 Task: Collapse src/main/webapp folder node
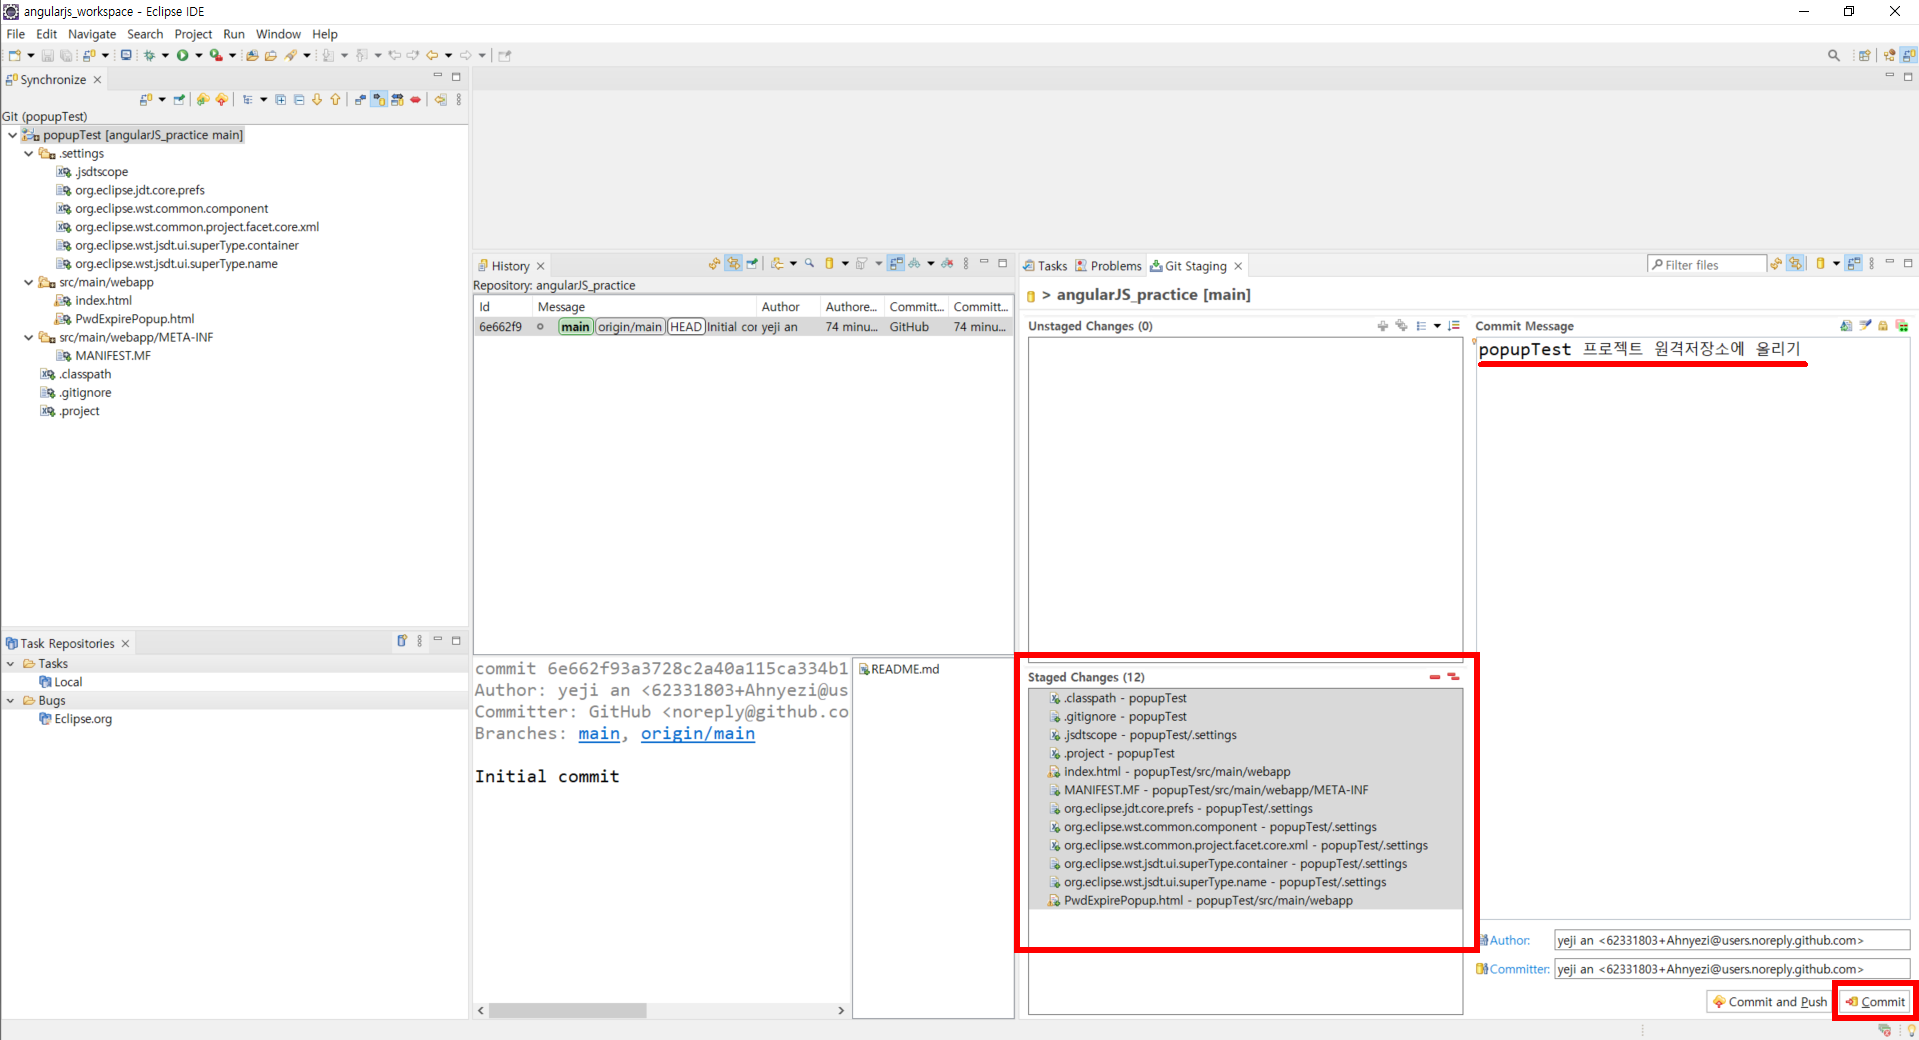point(28,282)
